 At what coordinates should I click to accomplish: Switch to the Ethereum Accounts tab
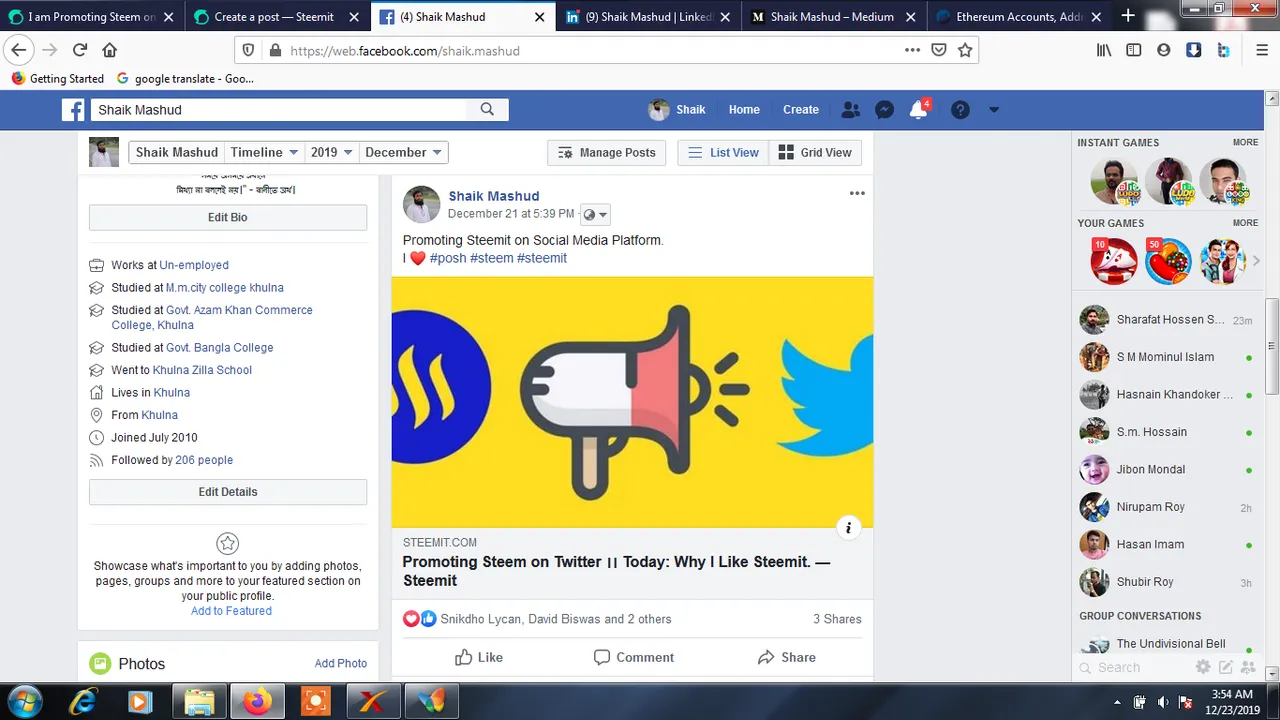1018,16
